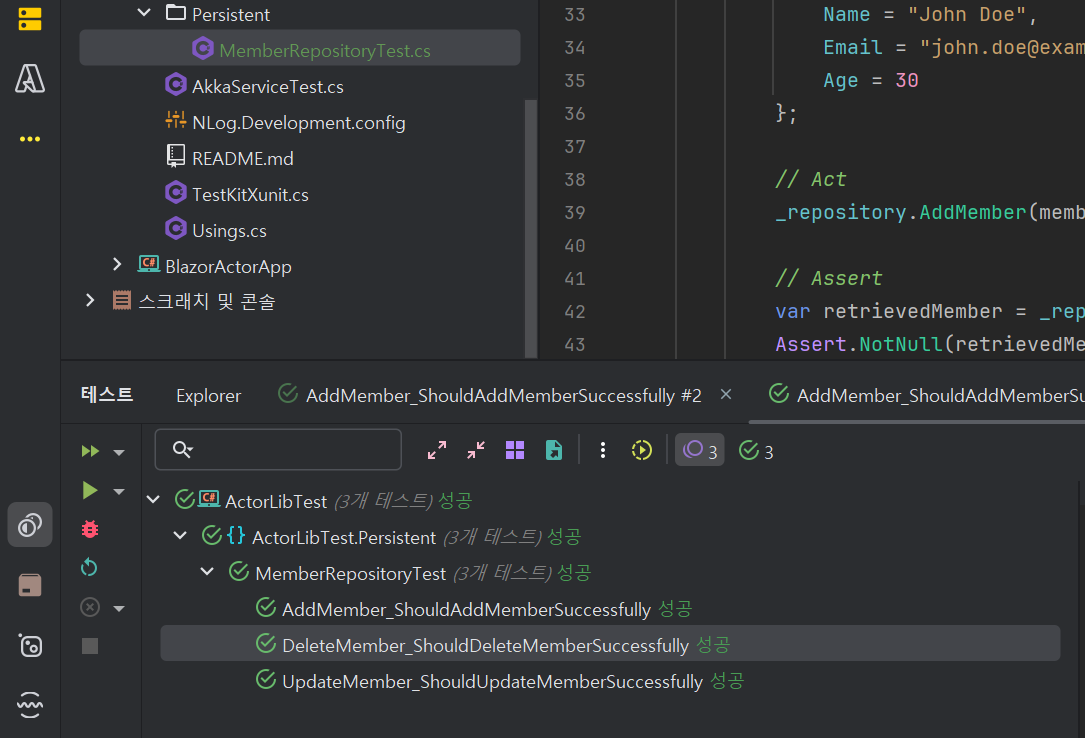Switch to the Explorer tab
1085x738 pixels.
click(x=208, y=395)
